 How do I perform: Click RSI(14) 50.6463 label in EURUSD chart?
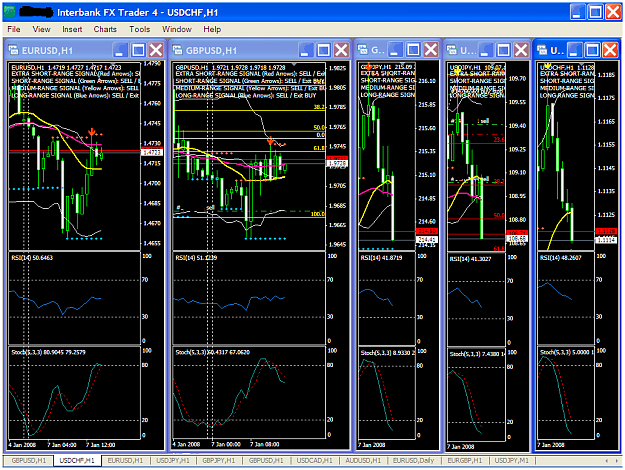[32, 258]
